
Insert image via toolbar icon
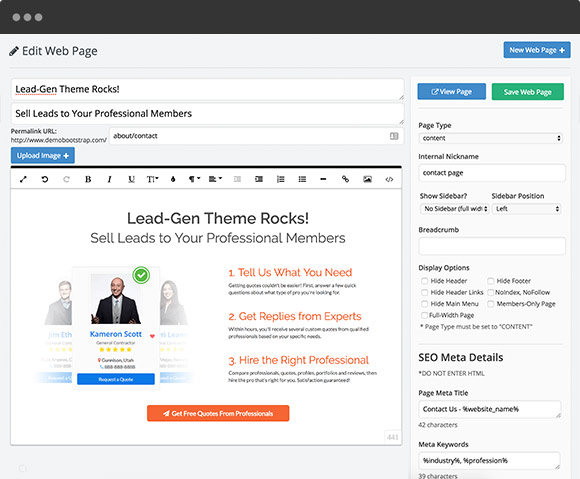point(367,179)
